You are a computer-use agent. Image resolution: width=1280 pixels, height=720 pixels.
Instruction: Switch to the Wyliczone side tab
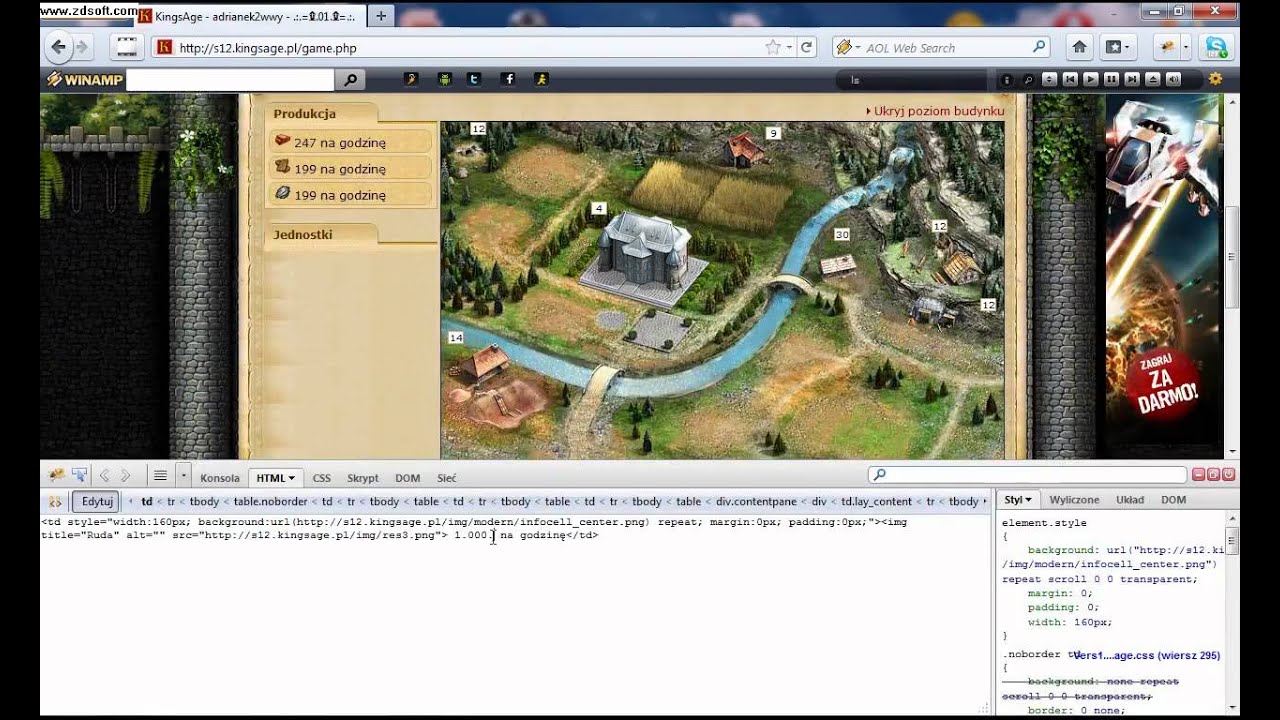pos(1074,500)
